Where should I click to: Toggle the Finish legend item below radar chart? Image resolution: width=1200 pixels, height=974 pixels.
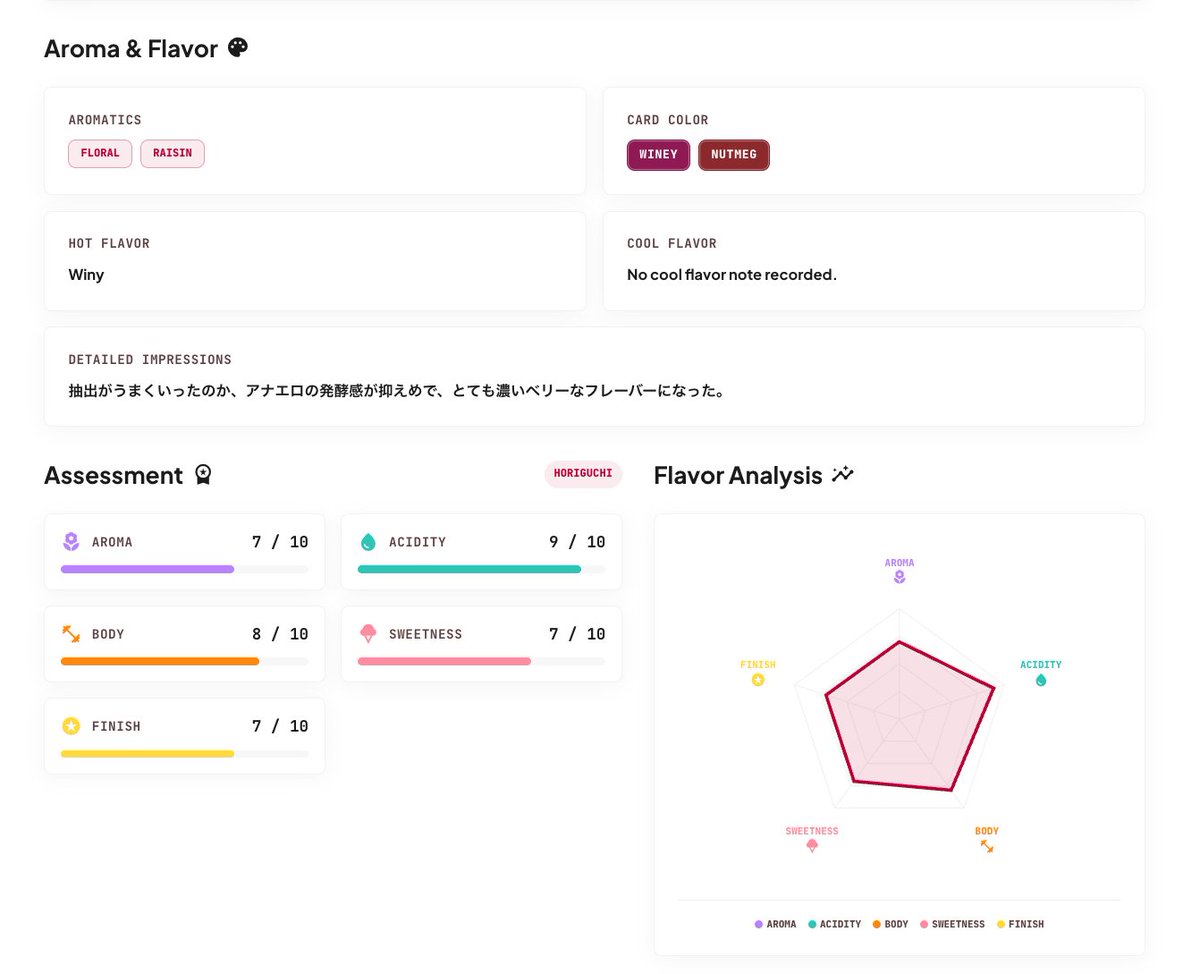point(1020,924)
